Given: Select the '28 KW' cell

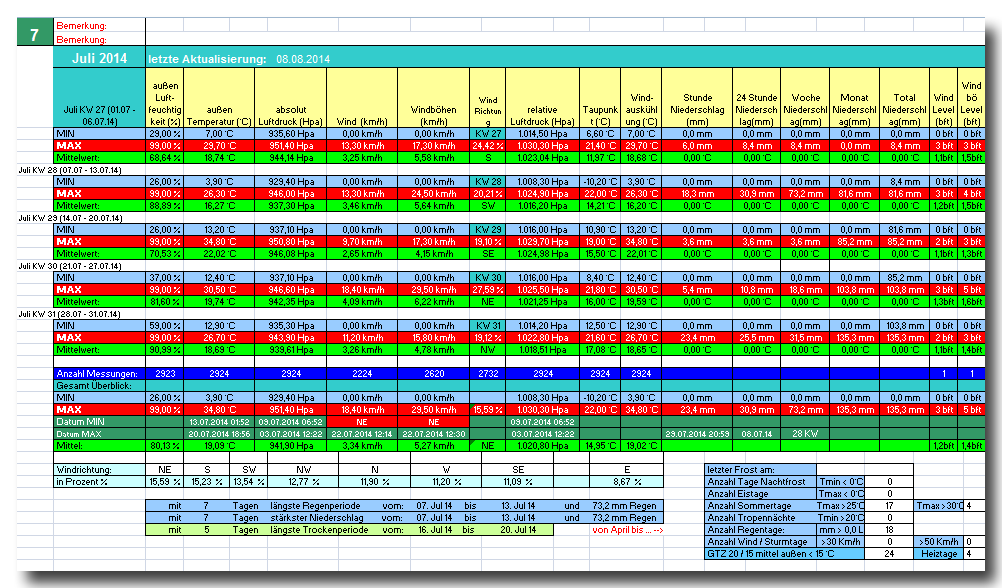Looking at the screenshot, I should pos(805,434).
